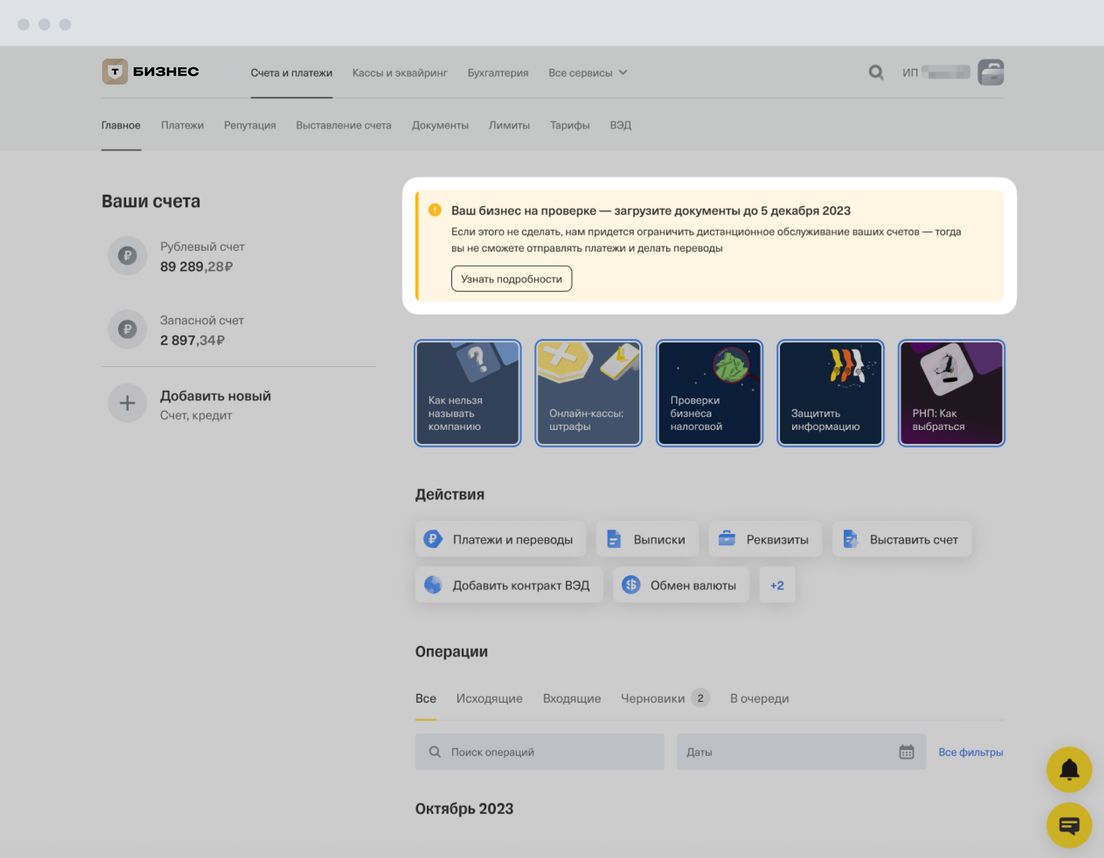Click the T-Business logo
This screenshot has height=858, width=1104.
click(x=150, y=71)
